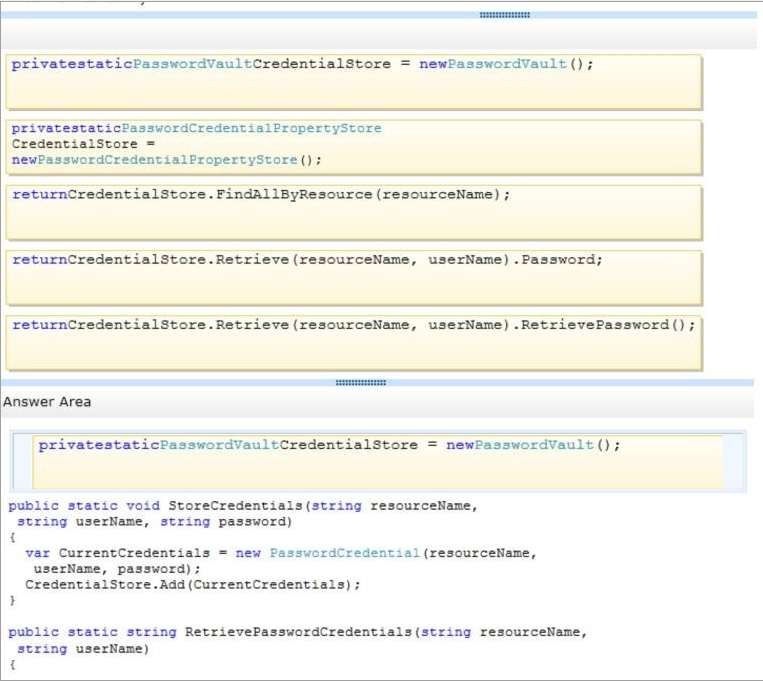Viewport: 763px width, 681px height.
Task: Click the StoreCredentials method signature line
Action: (x=243, y=506)
